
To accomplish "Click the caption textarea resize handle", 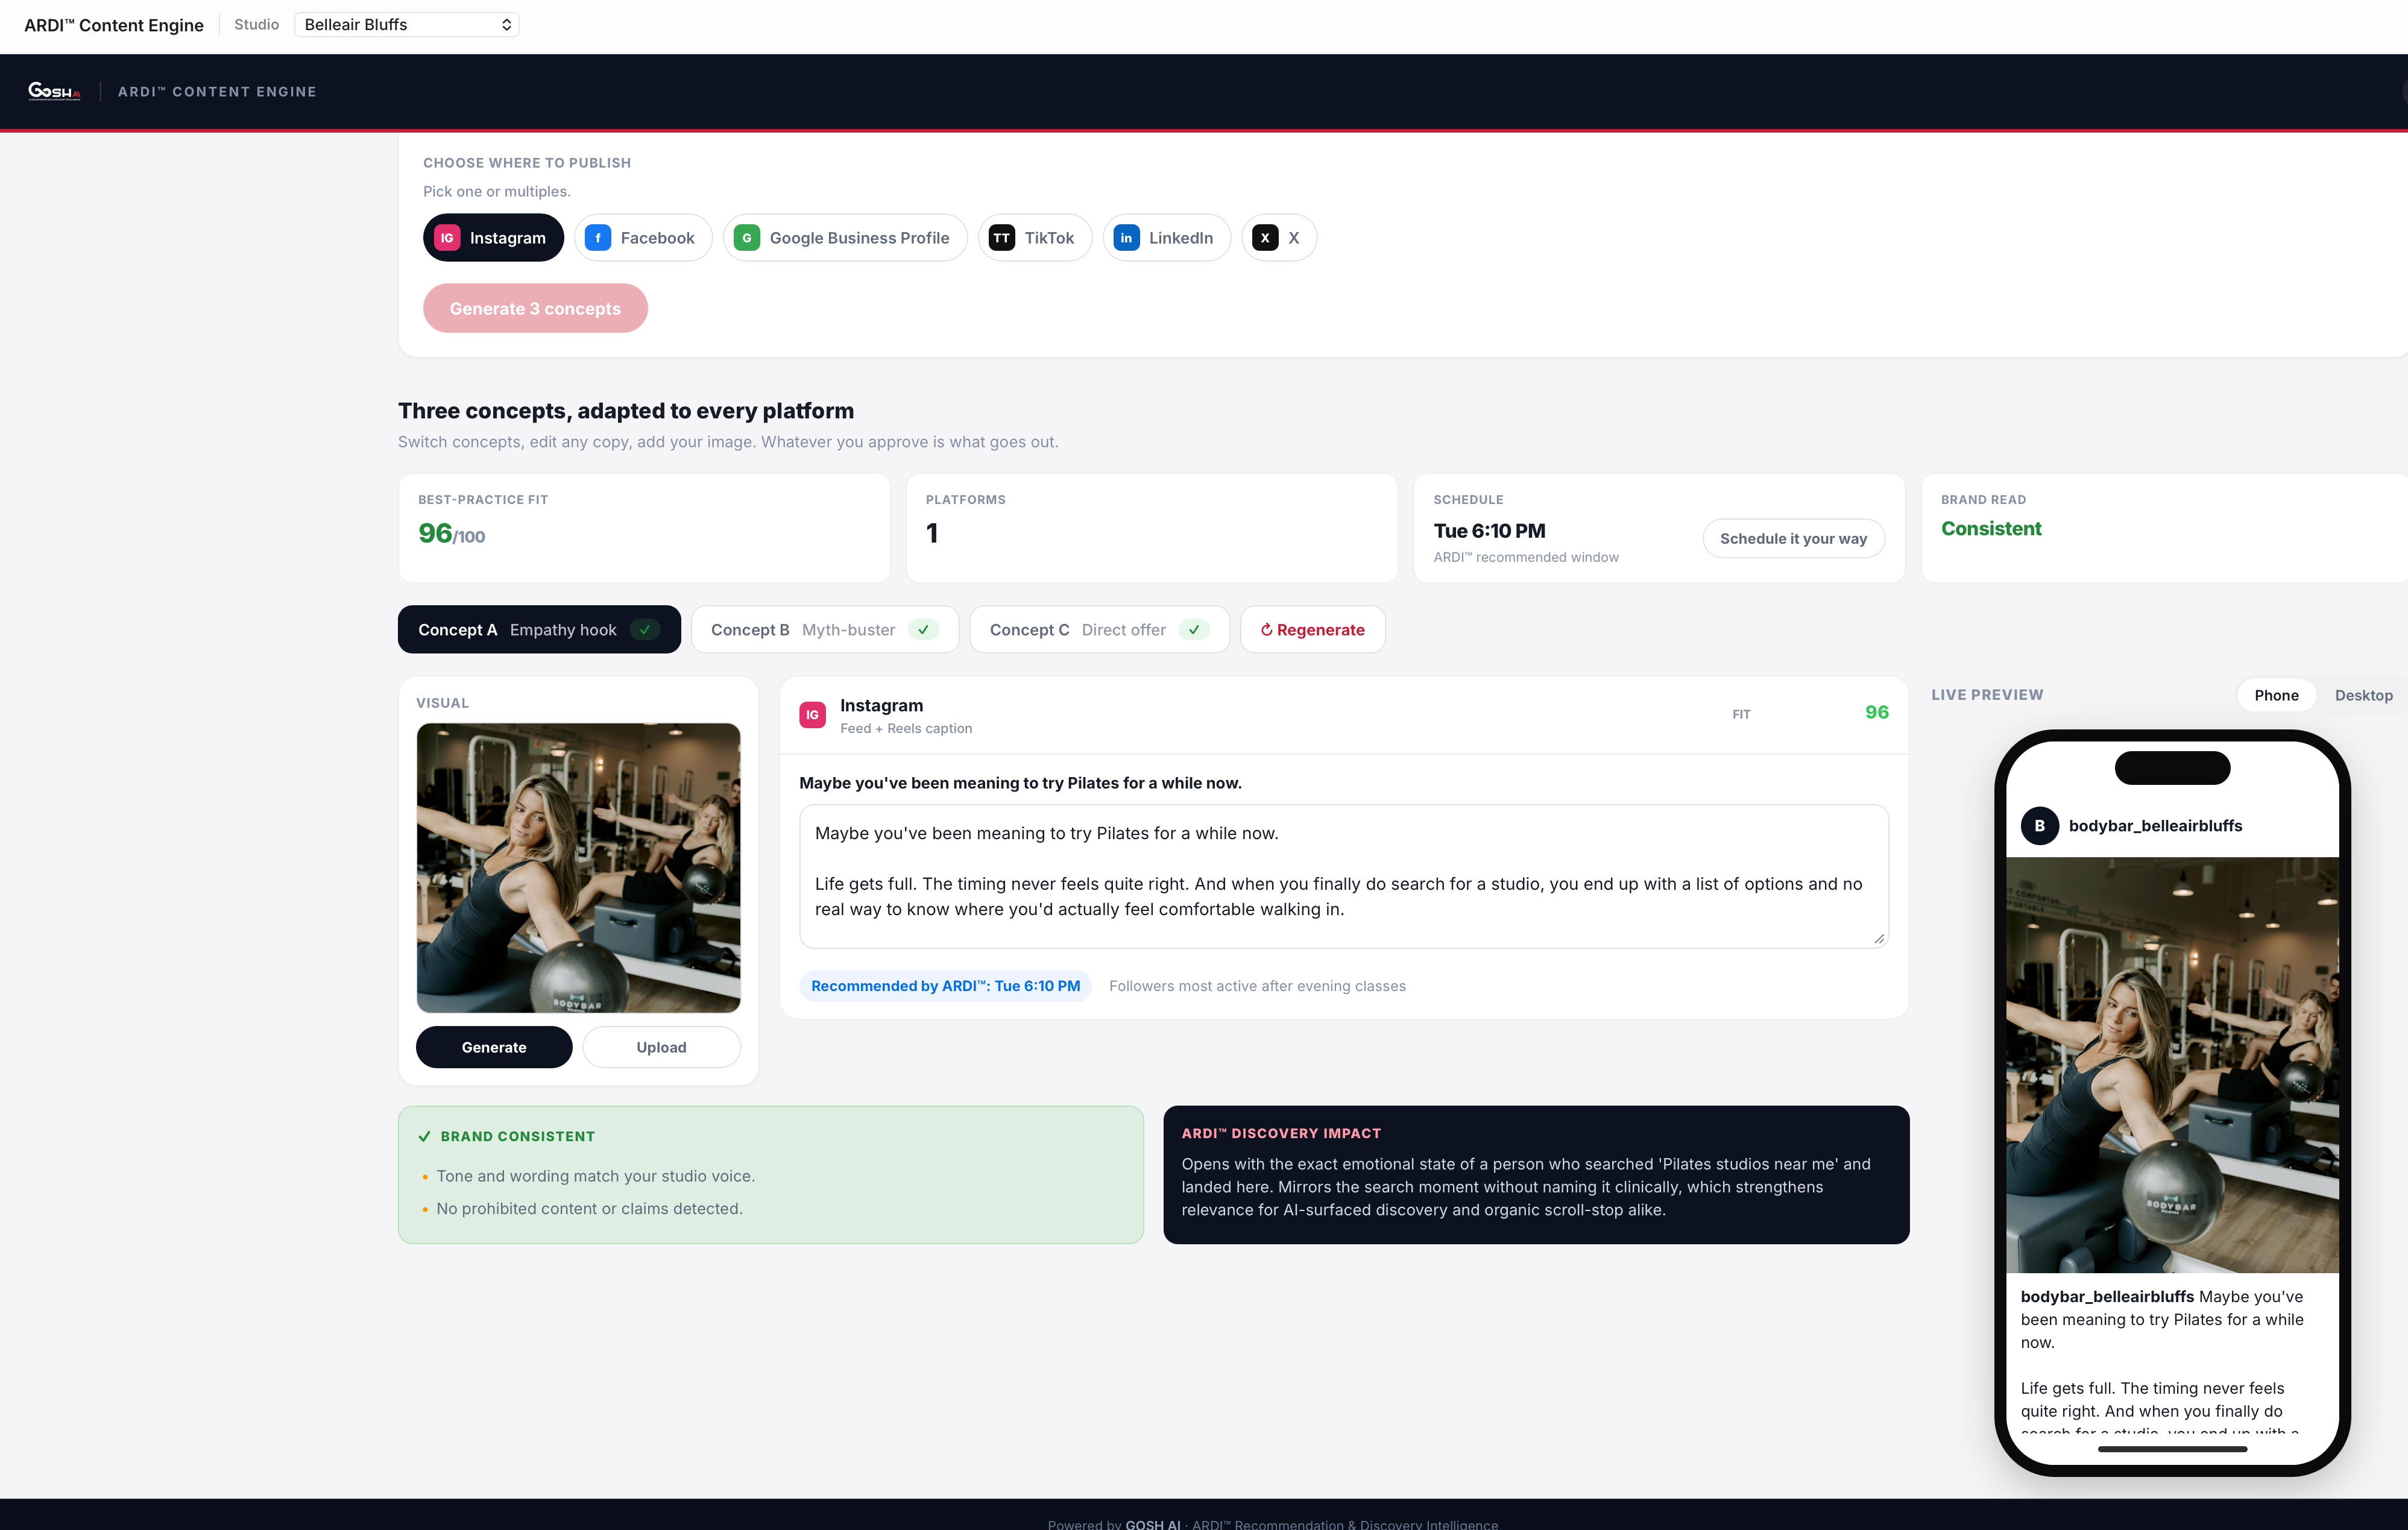I will coord(1879,938).
